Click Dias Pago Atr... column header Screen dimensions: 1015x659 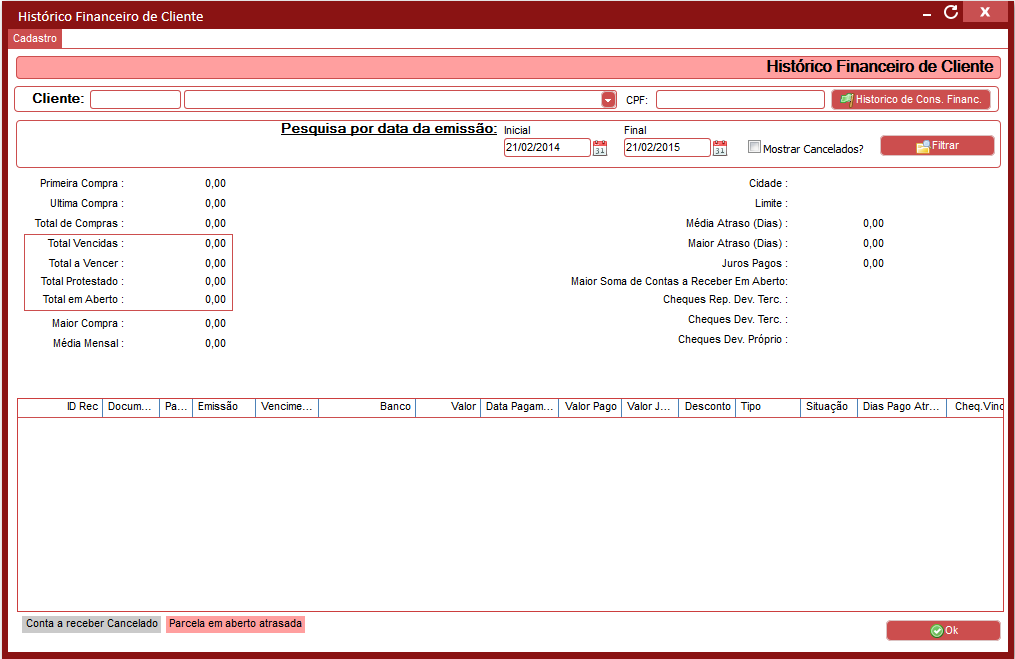click(x=902, y=407)
